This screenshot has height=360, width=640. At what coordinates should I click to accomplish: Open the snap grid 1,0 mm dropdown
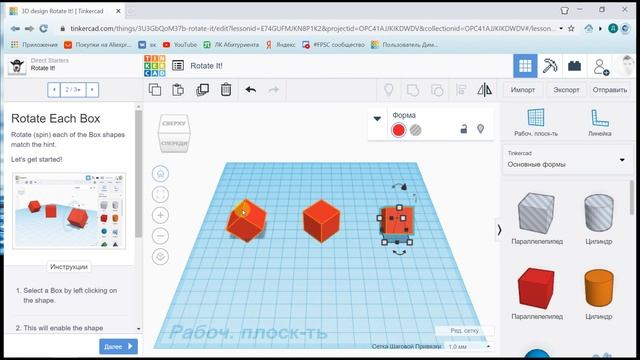[x=469, y=347]
